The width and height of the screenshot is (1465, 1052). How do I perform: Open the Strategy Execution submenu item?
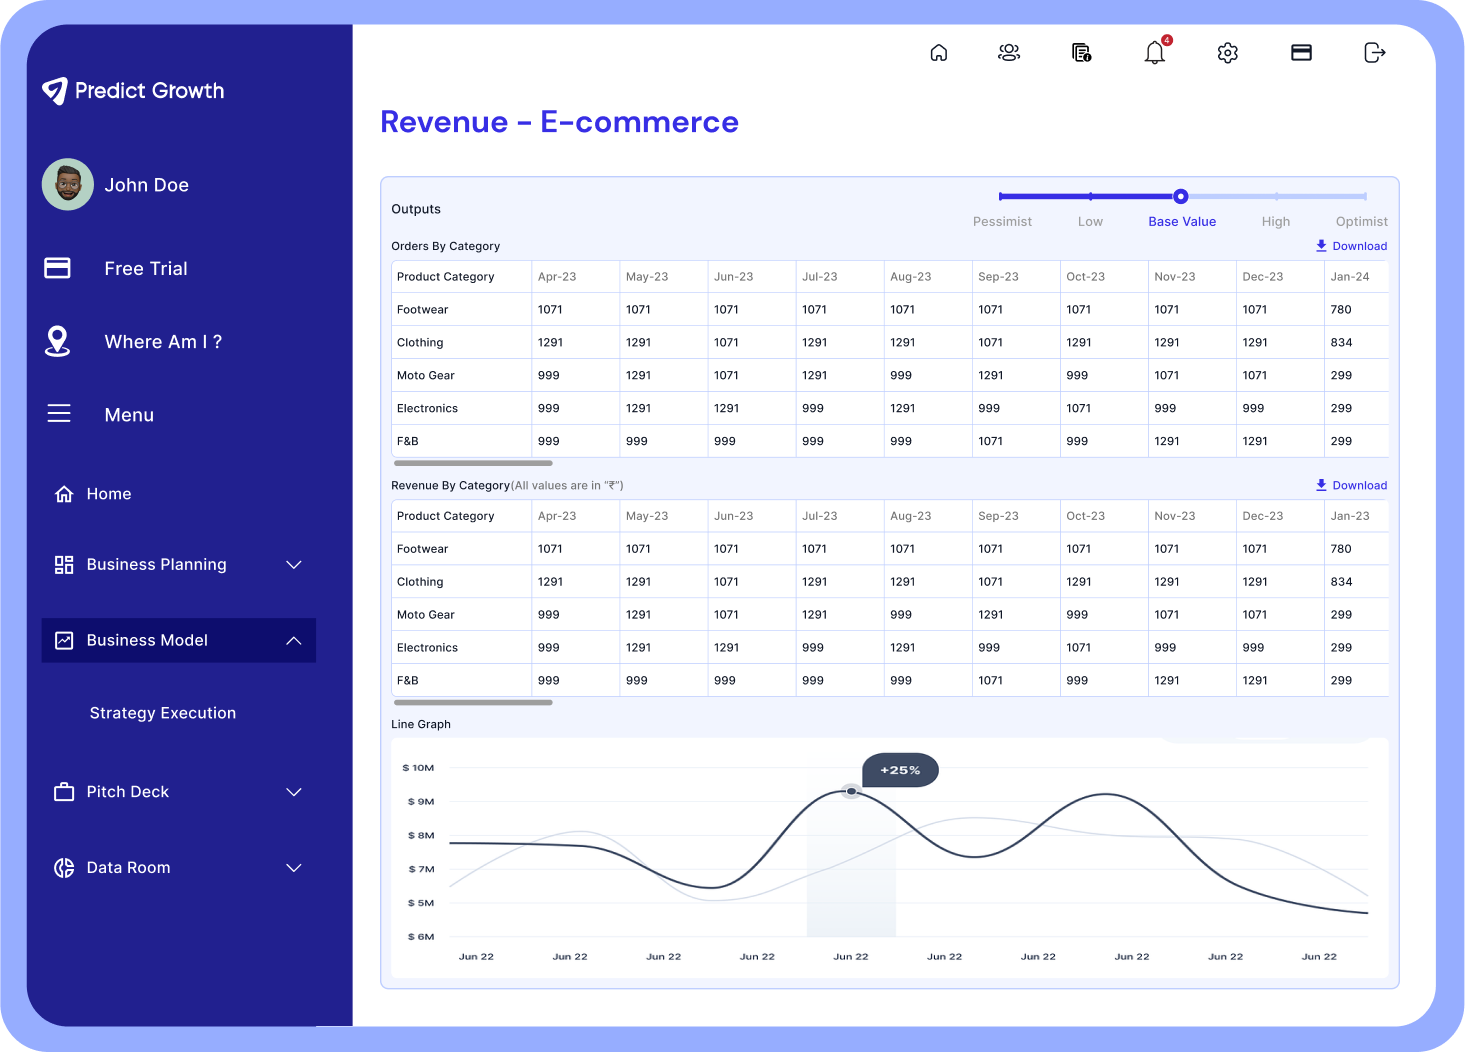coord(163,713)
